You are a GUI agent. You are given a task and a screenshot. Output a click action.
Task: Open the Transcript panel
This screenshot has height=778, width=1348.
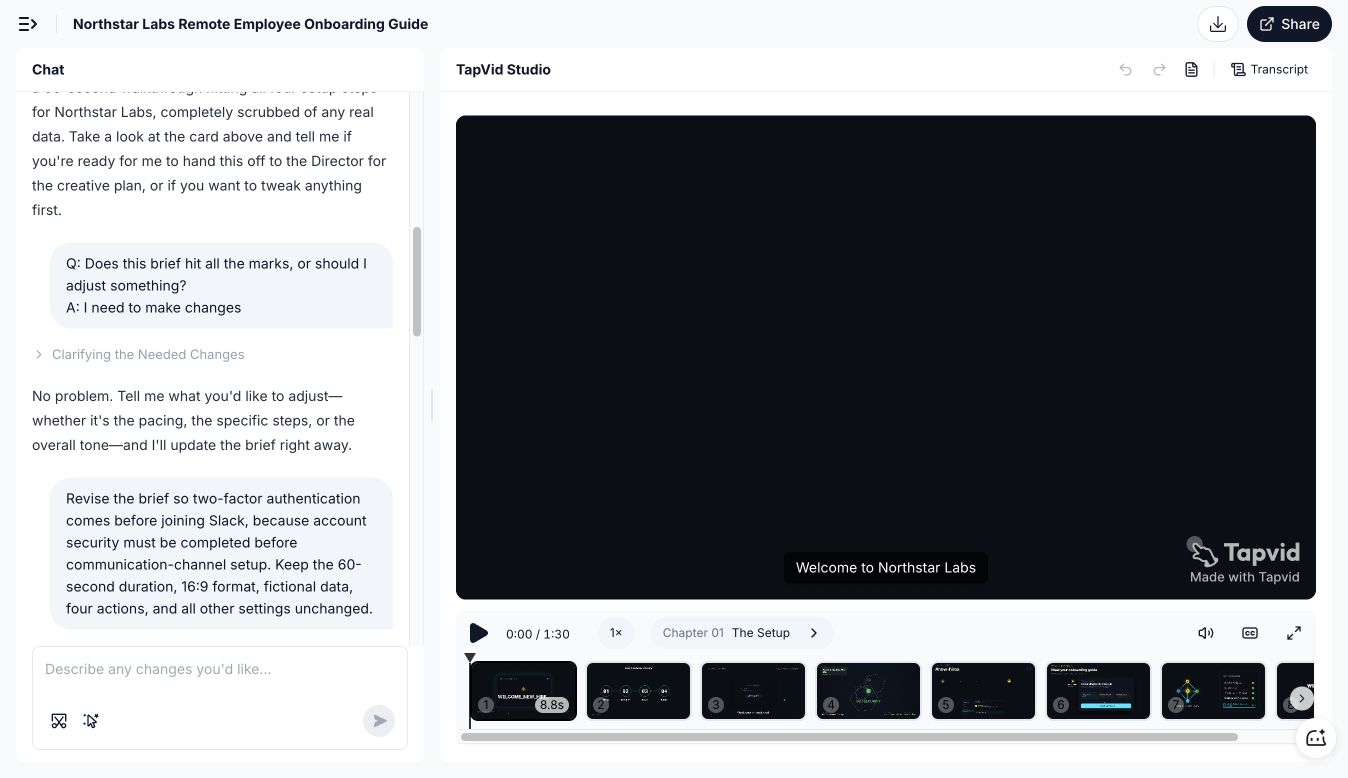tap(1270, 69)
